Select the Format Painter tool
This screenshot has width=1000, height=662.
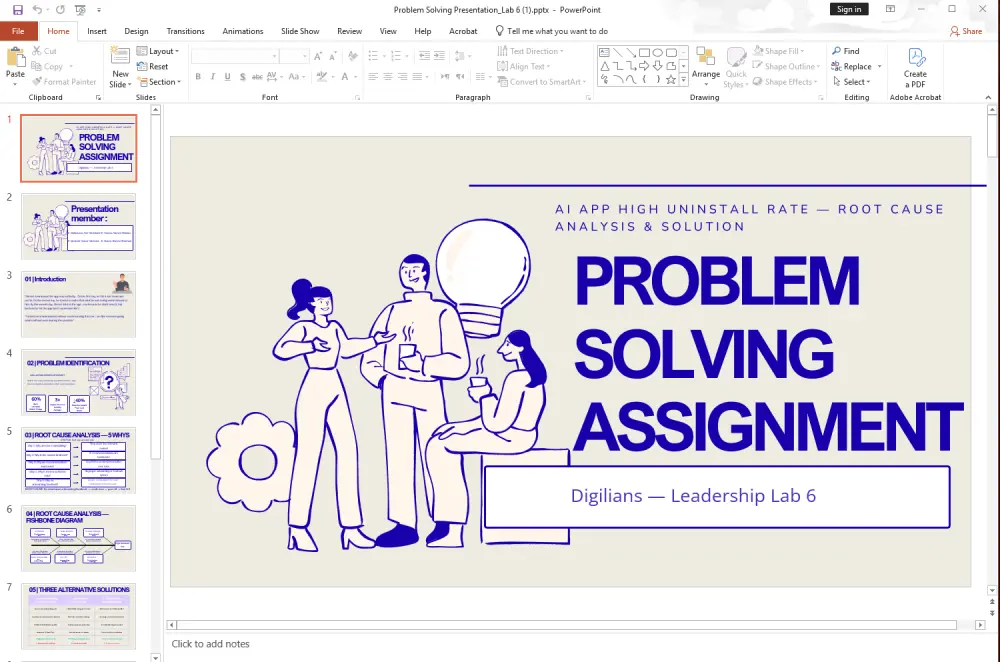click(64, 82)
